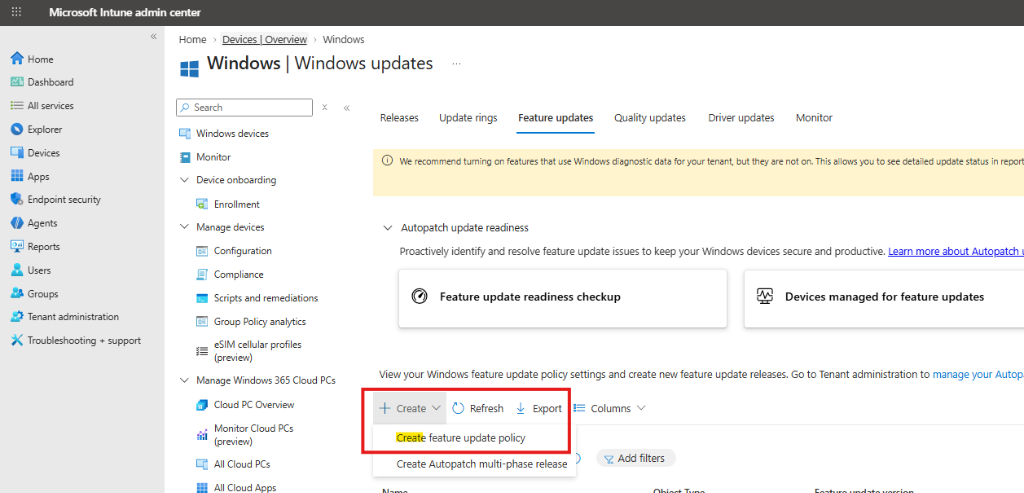Click the Monitor Cloud PCs chart icon
Viewport: 1024px width, 493px height.
202,435
